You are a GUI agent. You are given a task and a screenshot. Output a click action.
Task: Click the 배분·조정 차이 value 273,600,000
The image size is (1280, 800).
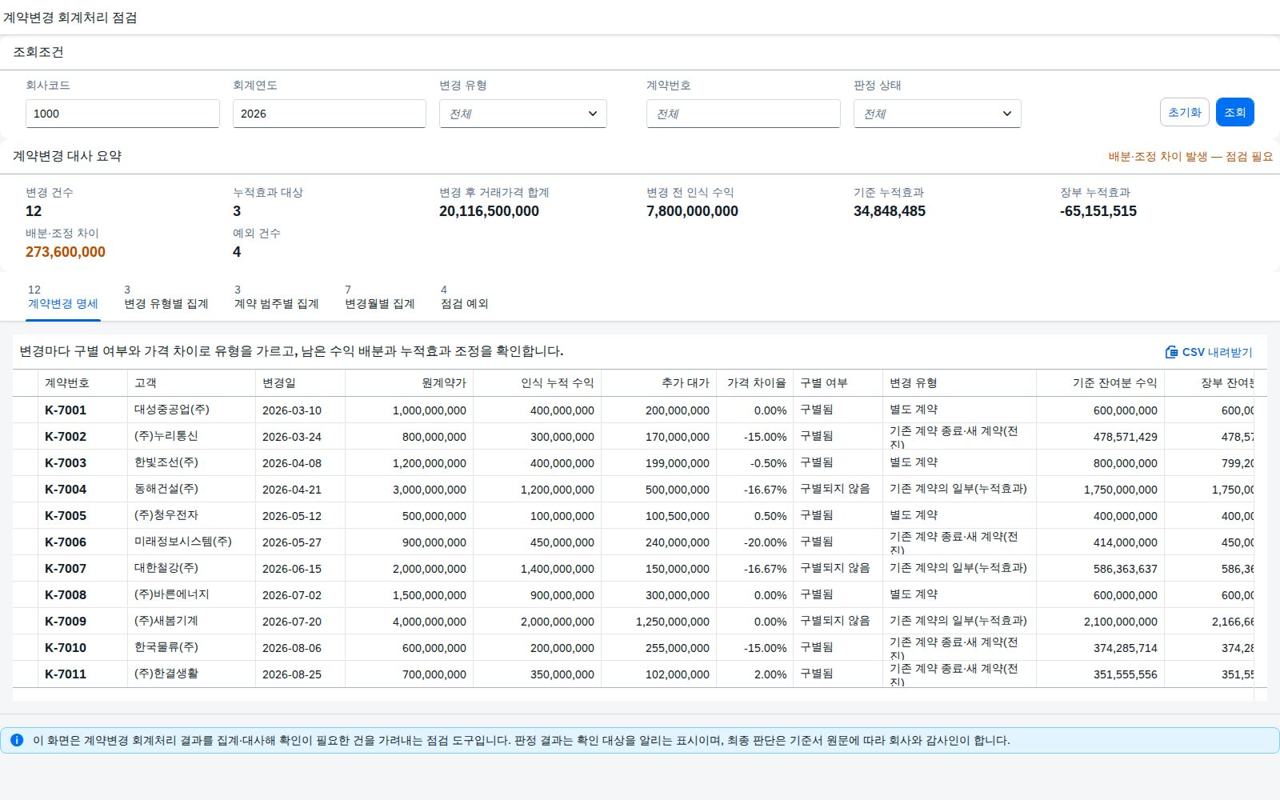click(65, 252)
